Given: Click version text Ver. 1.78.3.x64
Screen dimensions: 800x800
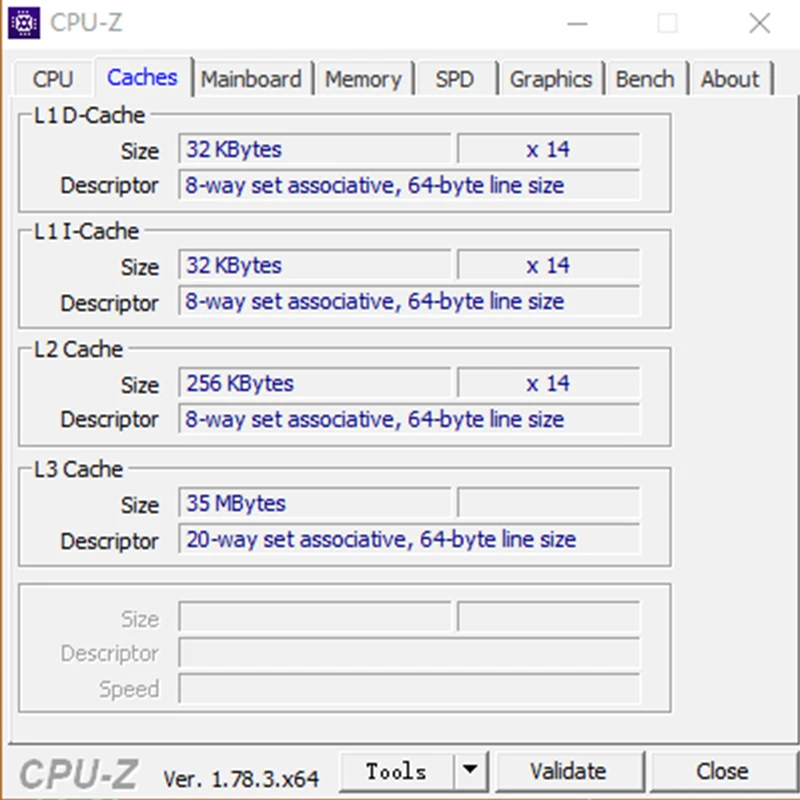Looking at the screenshot, I should coord(241,779).
